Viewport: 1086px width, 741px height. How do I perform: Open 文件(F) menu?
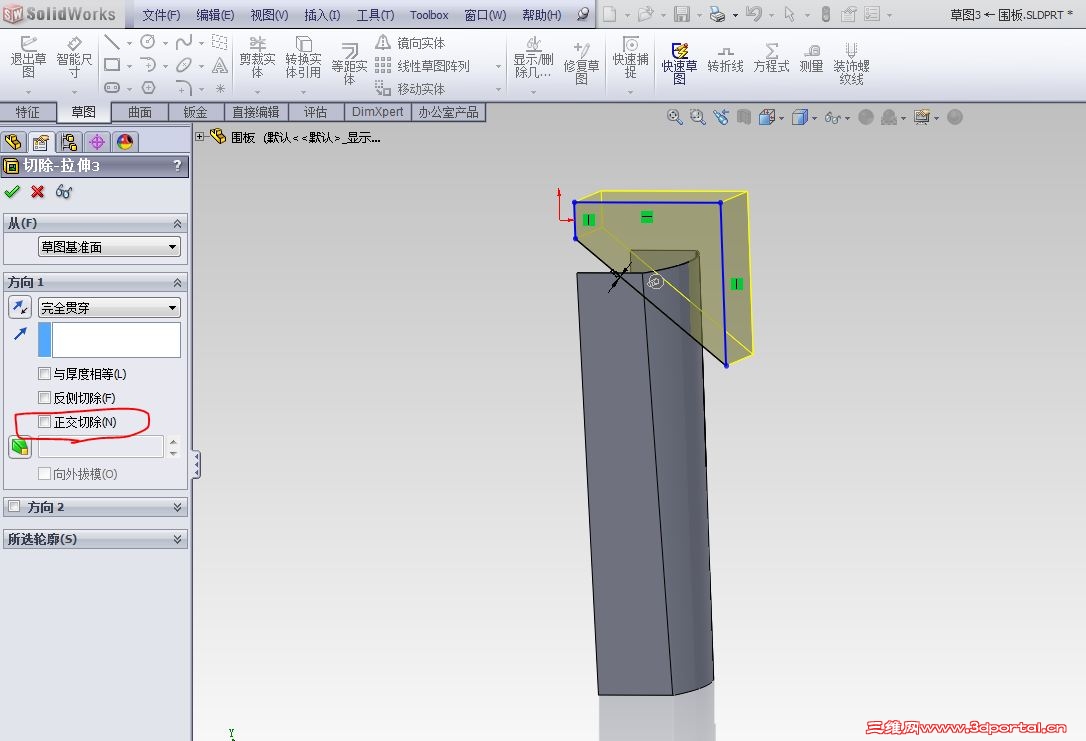click(x=161, y=15)
